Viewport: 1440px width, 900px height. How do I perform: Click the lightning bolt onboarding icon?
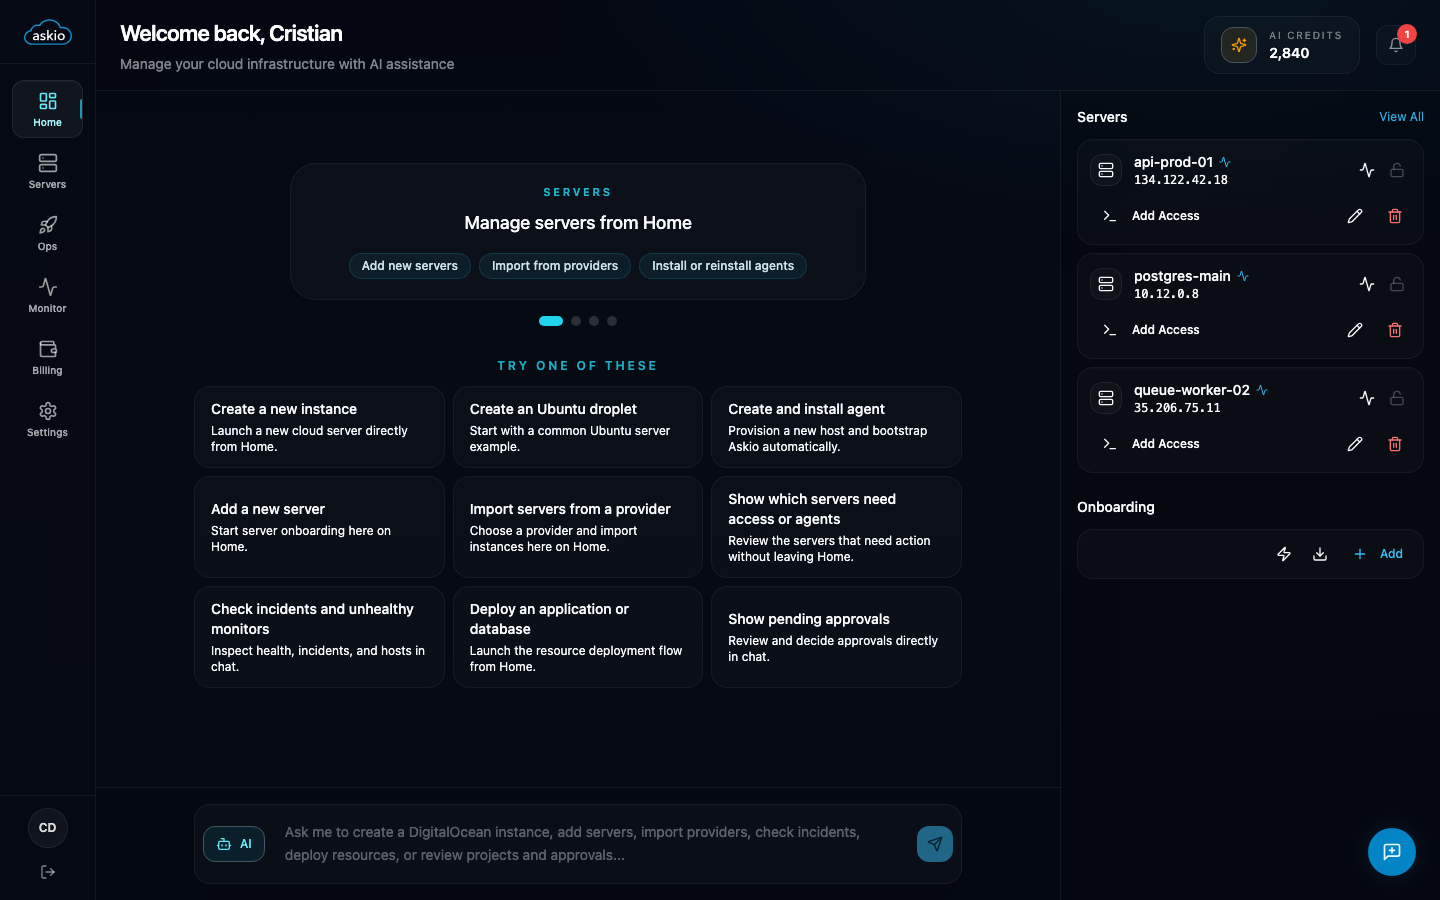pyautogui.click(x=1284, y=554)
